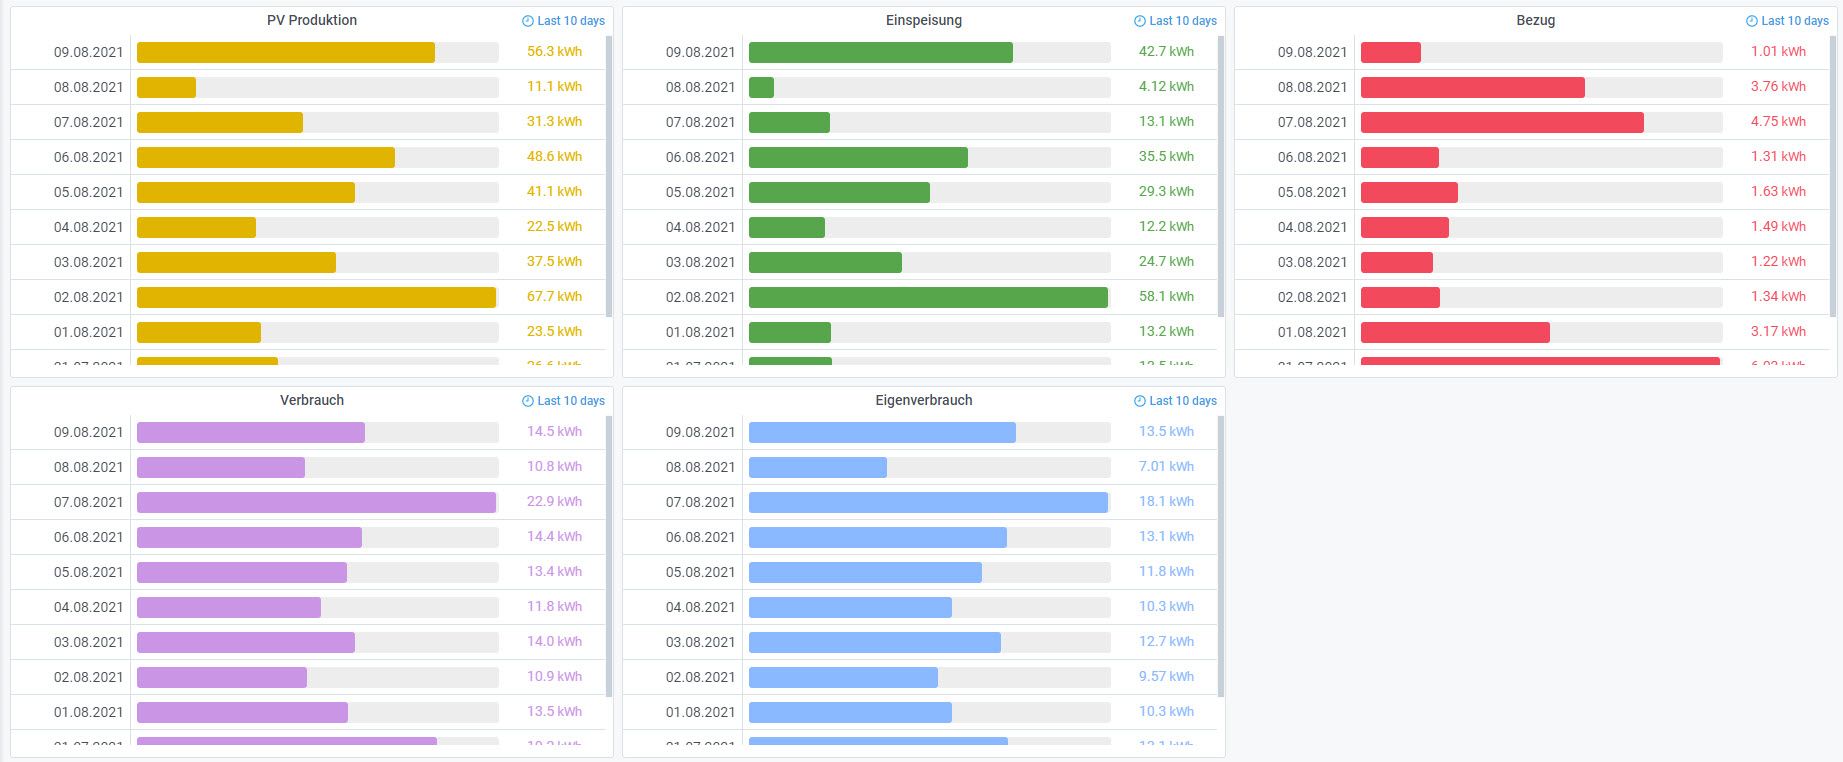Select the '9.57 kWh' value in Eigenverbrauch
Image resolution: width=1843 pixels, height=762 pixels.
click(1166, 677)
